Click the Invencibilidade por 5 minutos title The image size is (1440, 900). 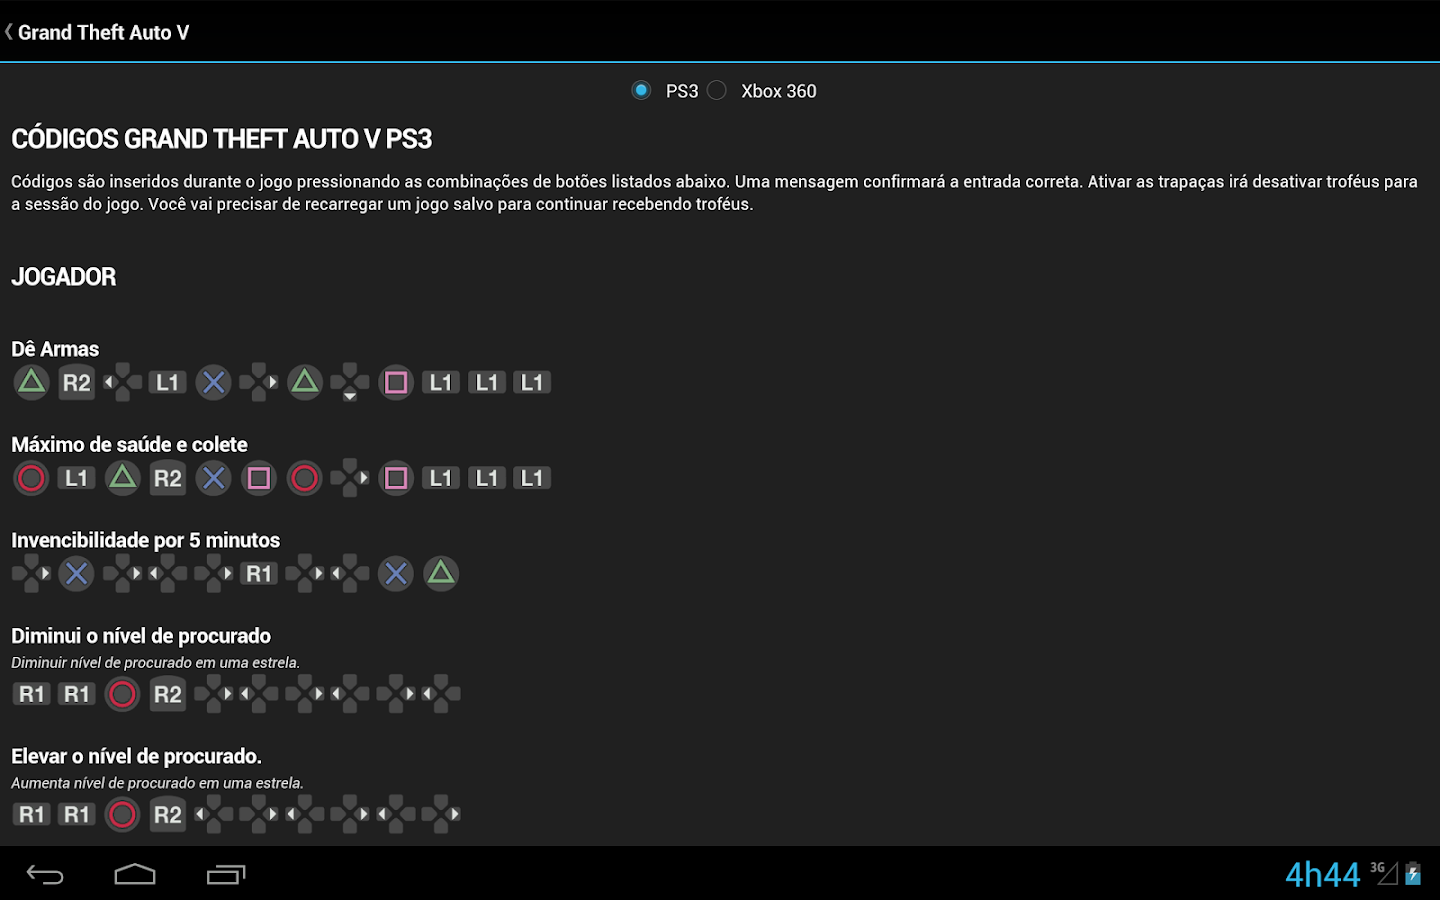(145, 540)
